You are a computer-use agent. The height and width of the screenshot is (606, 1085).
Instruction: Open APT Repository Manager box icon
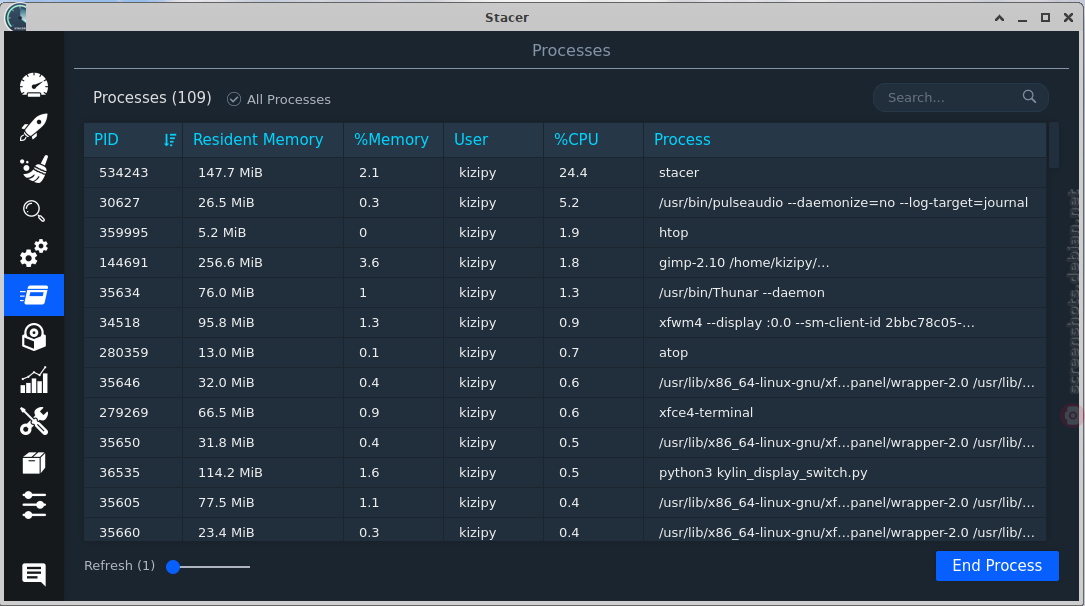34,463
